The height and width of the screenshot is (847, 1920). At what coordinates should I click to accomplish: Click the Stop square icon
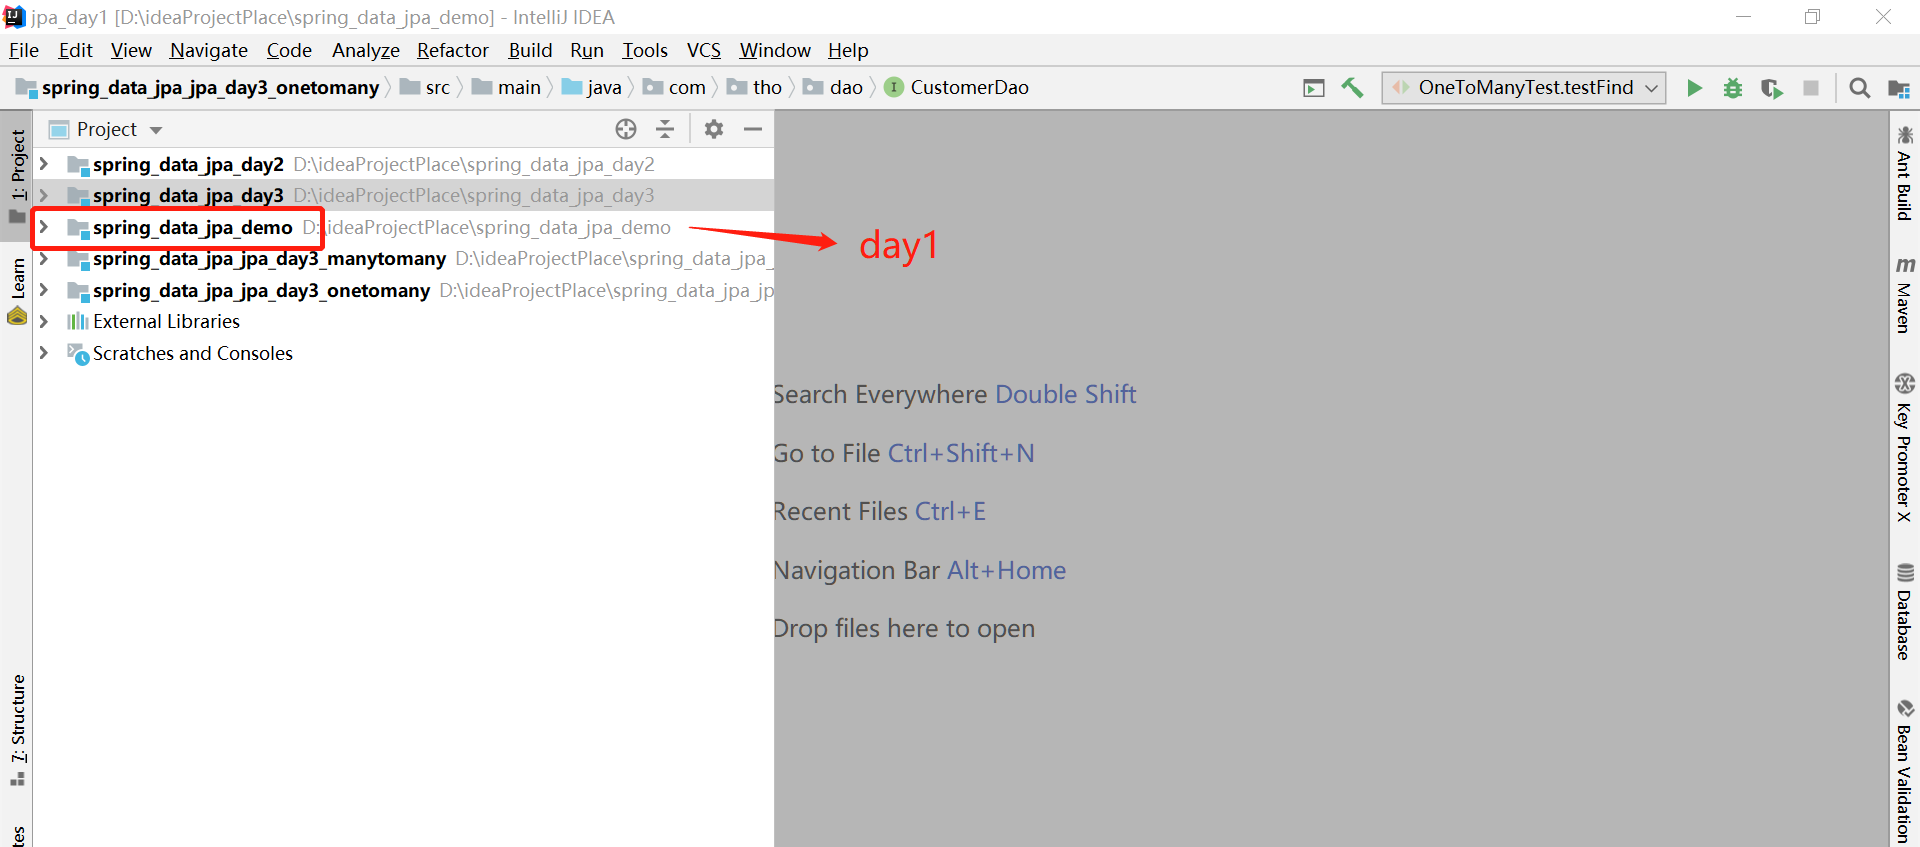(x=1811, y=88)
